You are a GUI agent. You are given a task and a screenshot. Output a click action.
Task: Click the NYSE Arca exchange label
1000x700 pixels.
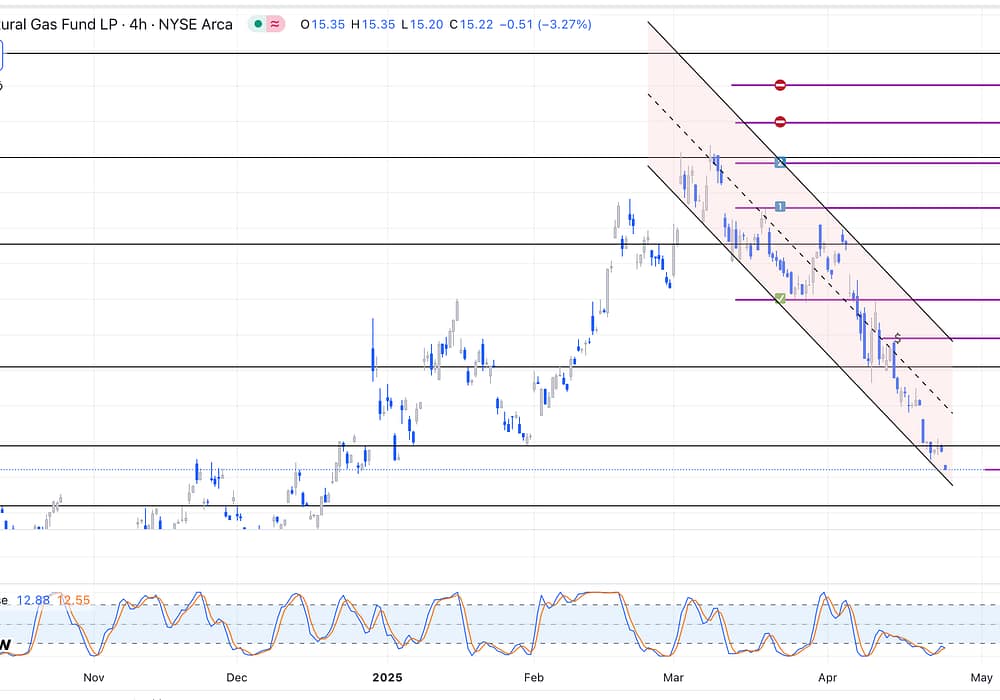click(x=196, y=23)
